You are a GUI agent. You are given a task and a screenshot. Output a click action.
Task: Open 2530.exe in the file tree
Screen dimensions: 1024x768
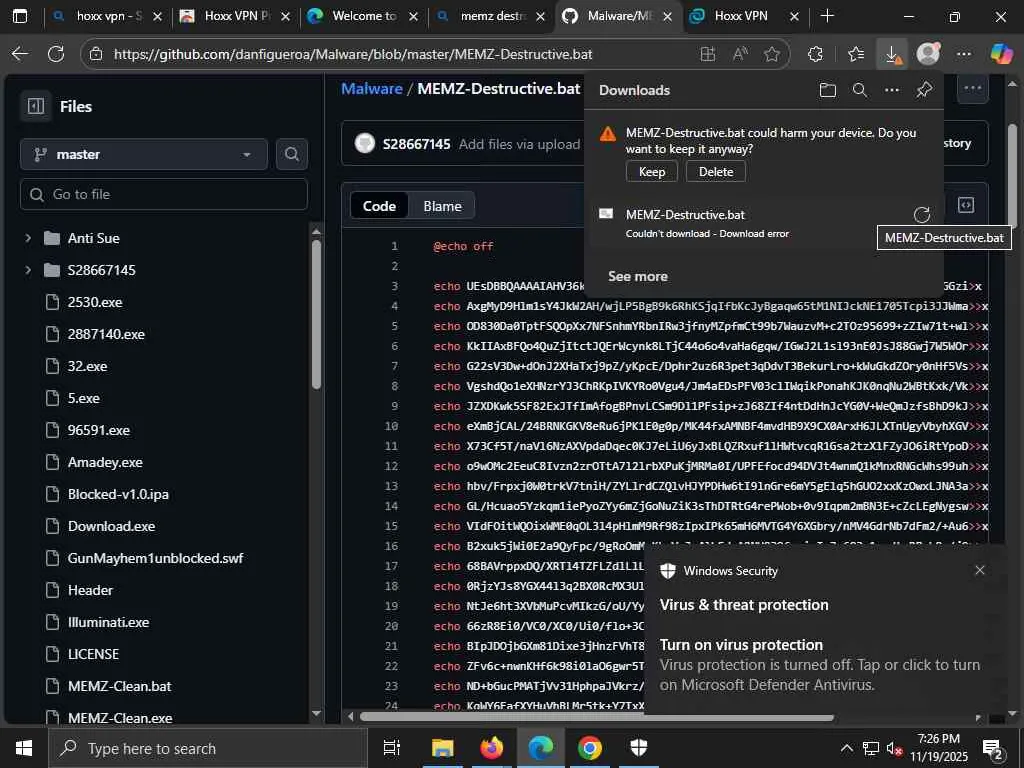(95, 302)
